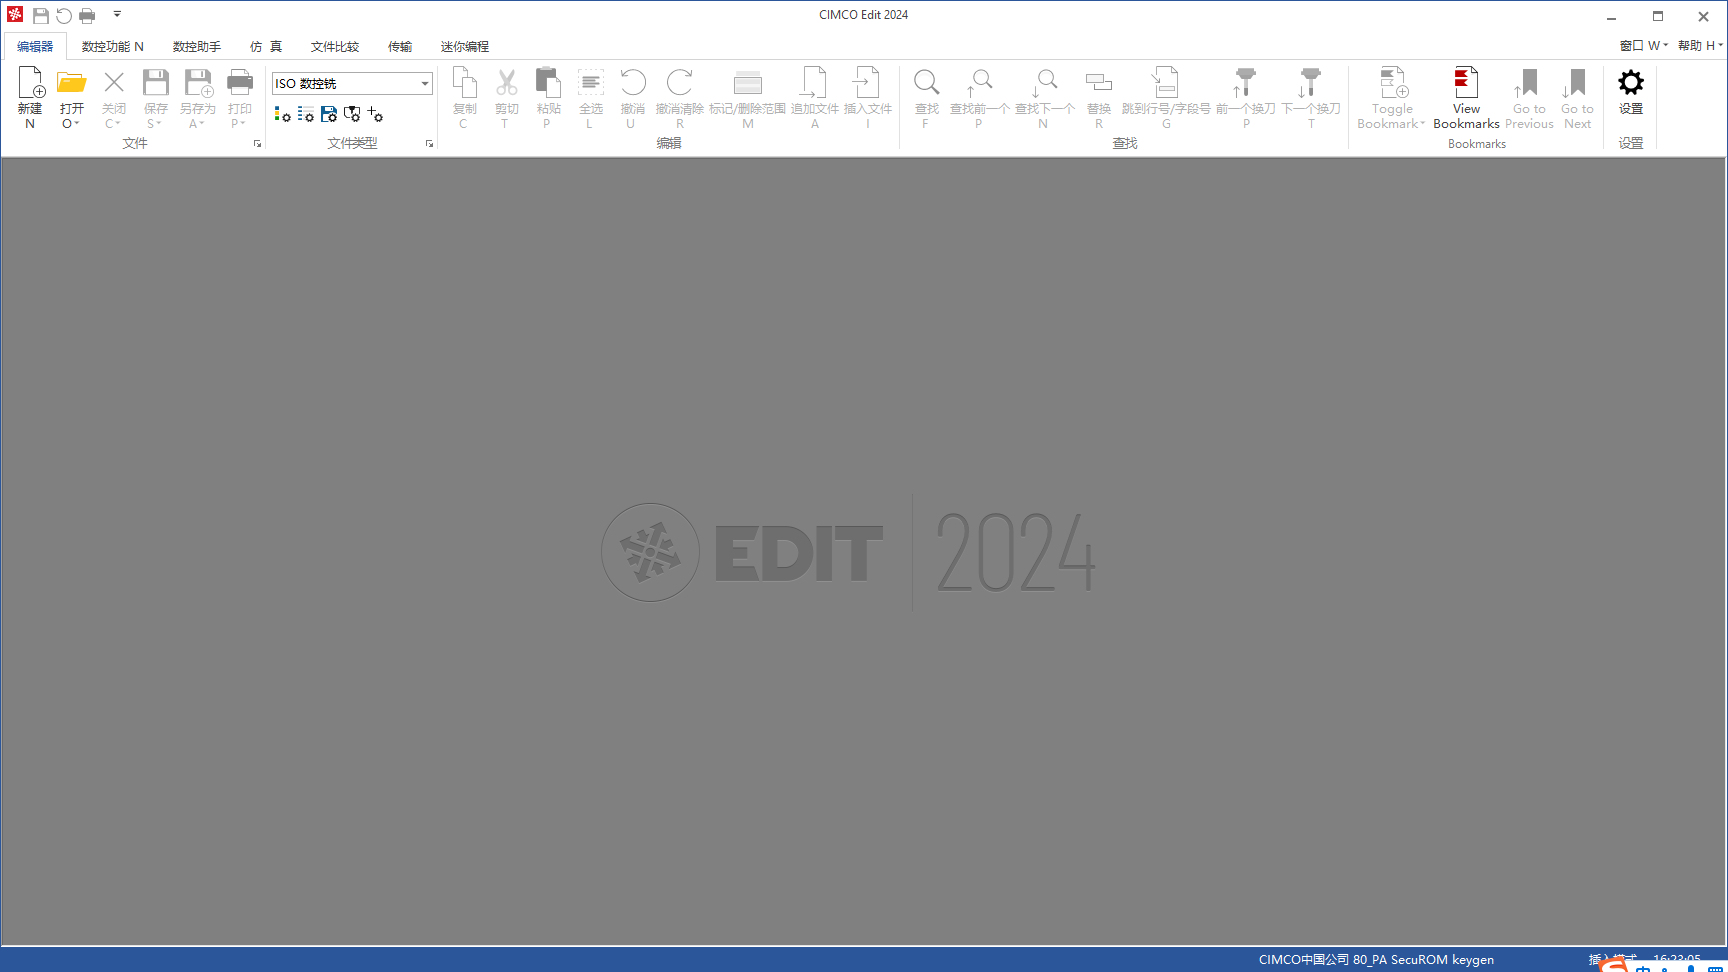
Task: Switch to the 迷你编程 tab
Action: click(x=464, y=46)
